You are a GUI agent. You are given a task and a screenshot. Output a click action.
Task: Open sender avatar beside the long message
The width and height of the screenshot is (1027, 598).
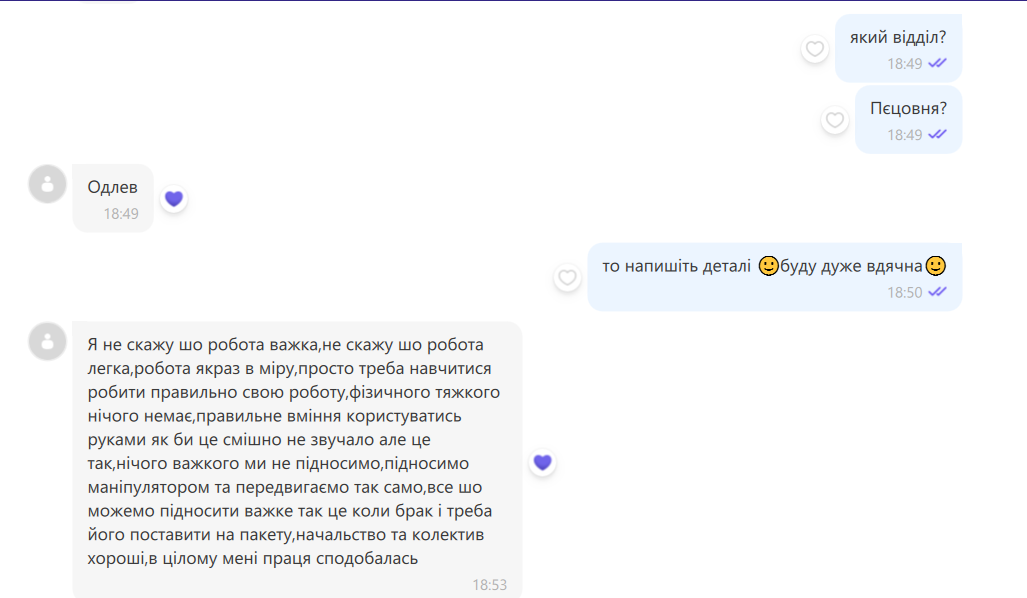(47, 341)
